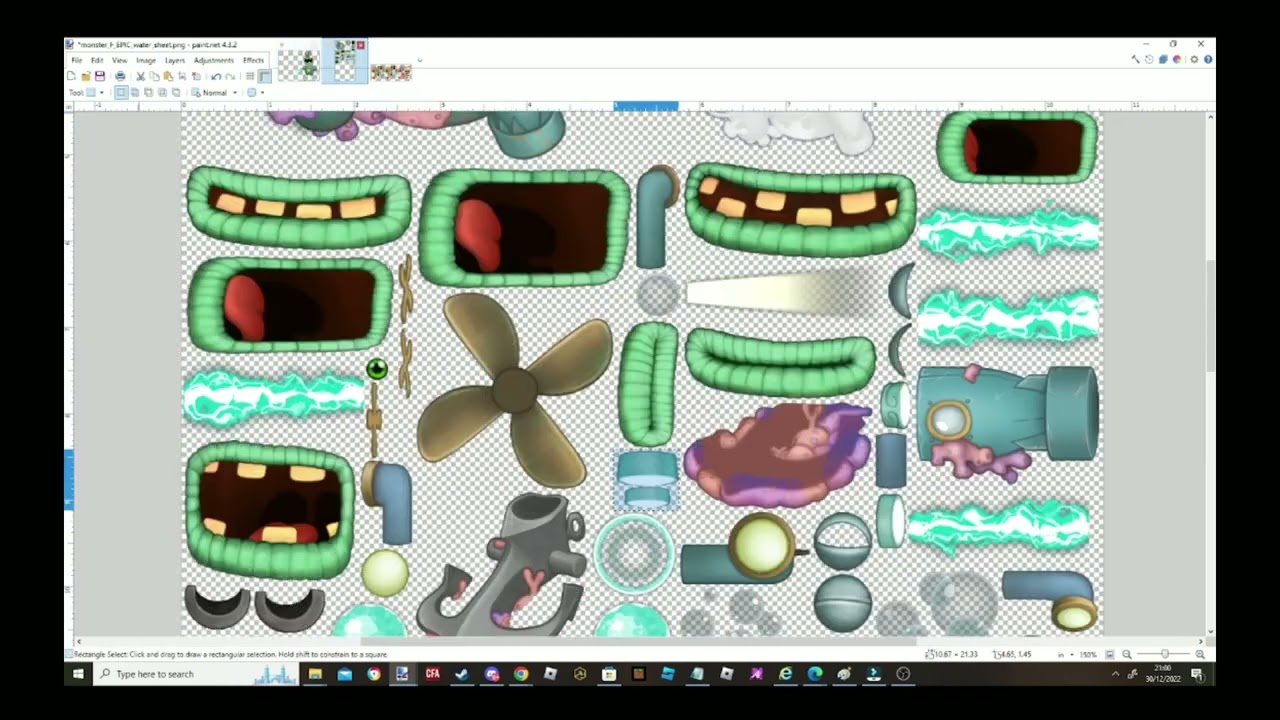Click the New image icon
This screenshot has width=1280, height=720.
pos(71,76)
